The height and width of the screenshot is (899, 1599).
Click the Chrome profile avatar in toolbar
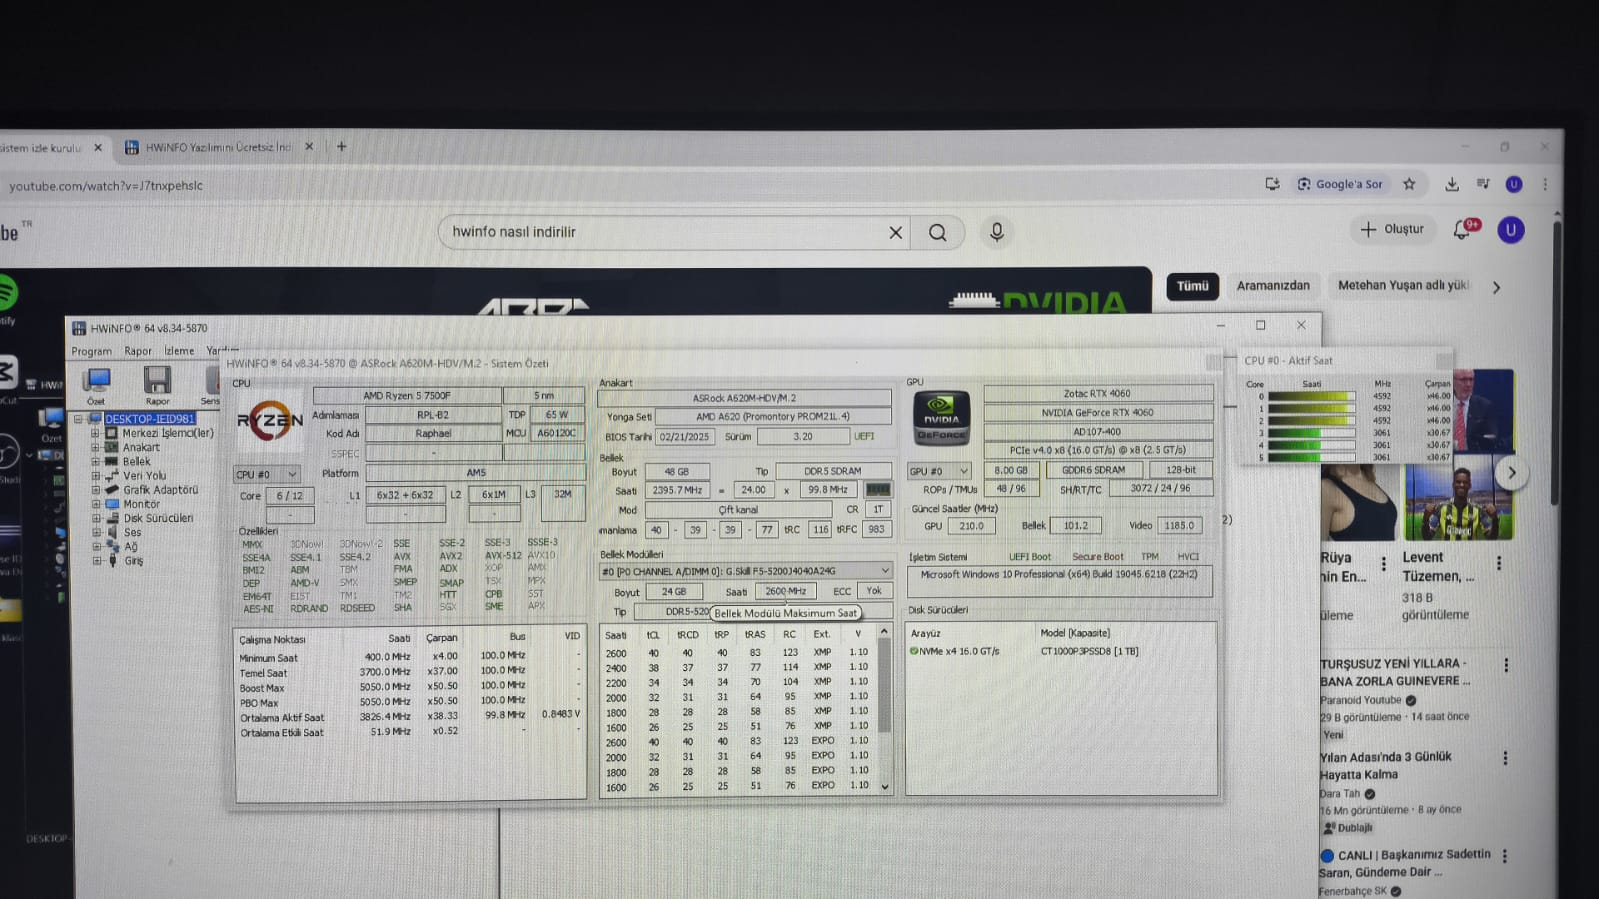(x=1514, y=184)
